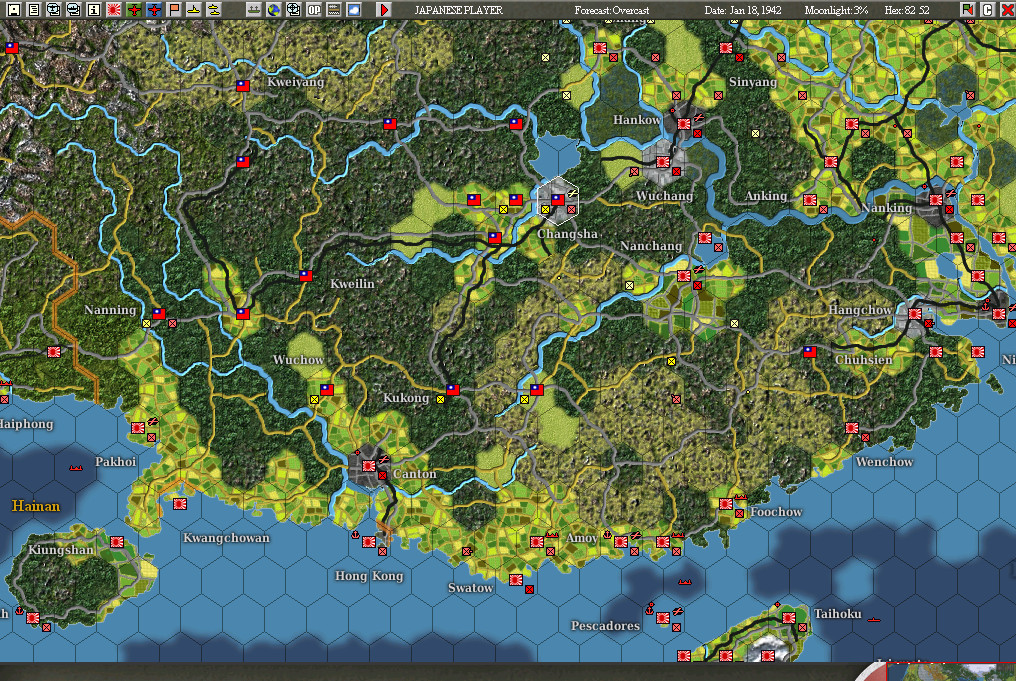The width and height of the screenshot is (1016, 681).
Task: Click the ship on gray background icon
Action: (253, 10)
